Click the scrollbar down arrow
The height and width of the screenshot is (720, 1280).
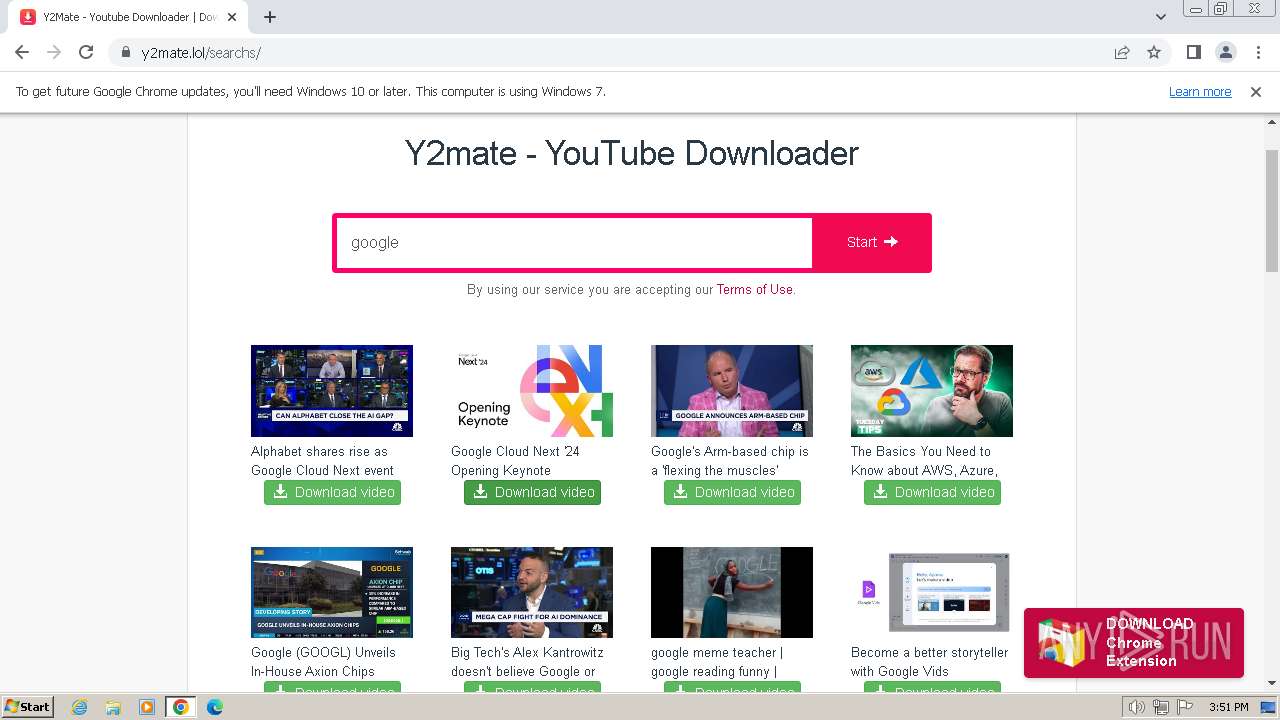coord(1272,683)
